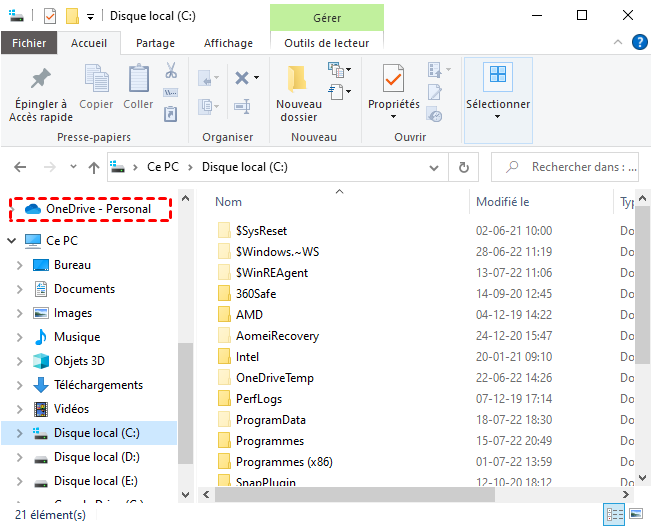Click the Coller clipboard icon

[x=138, y=78]
